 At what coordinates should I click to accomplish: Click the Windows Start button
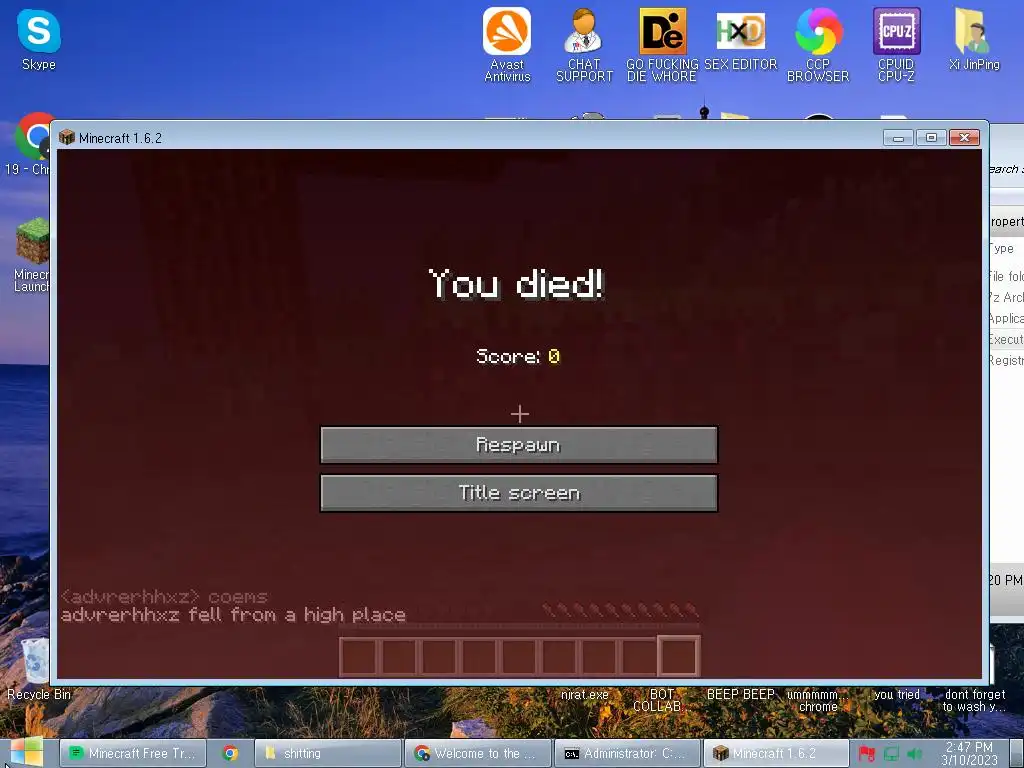click(26, 752)
